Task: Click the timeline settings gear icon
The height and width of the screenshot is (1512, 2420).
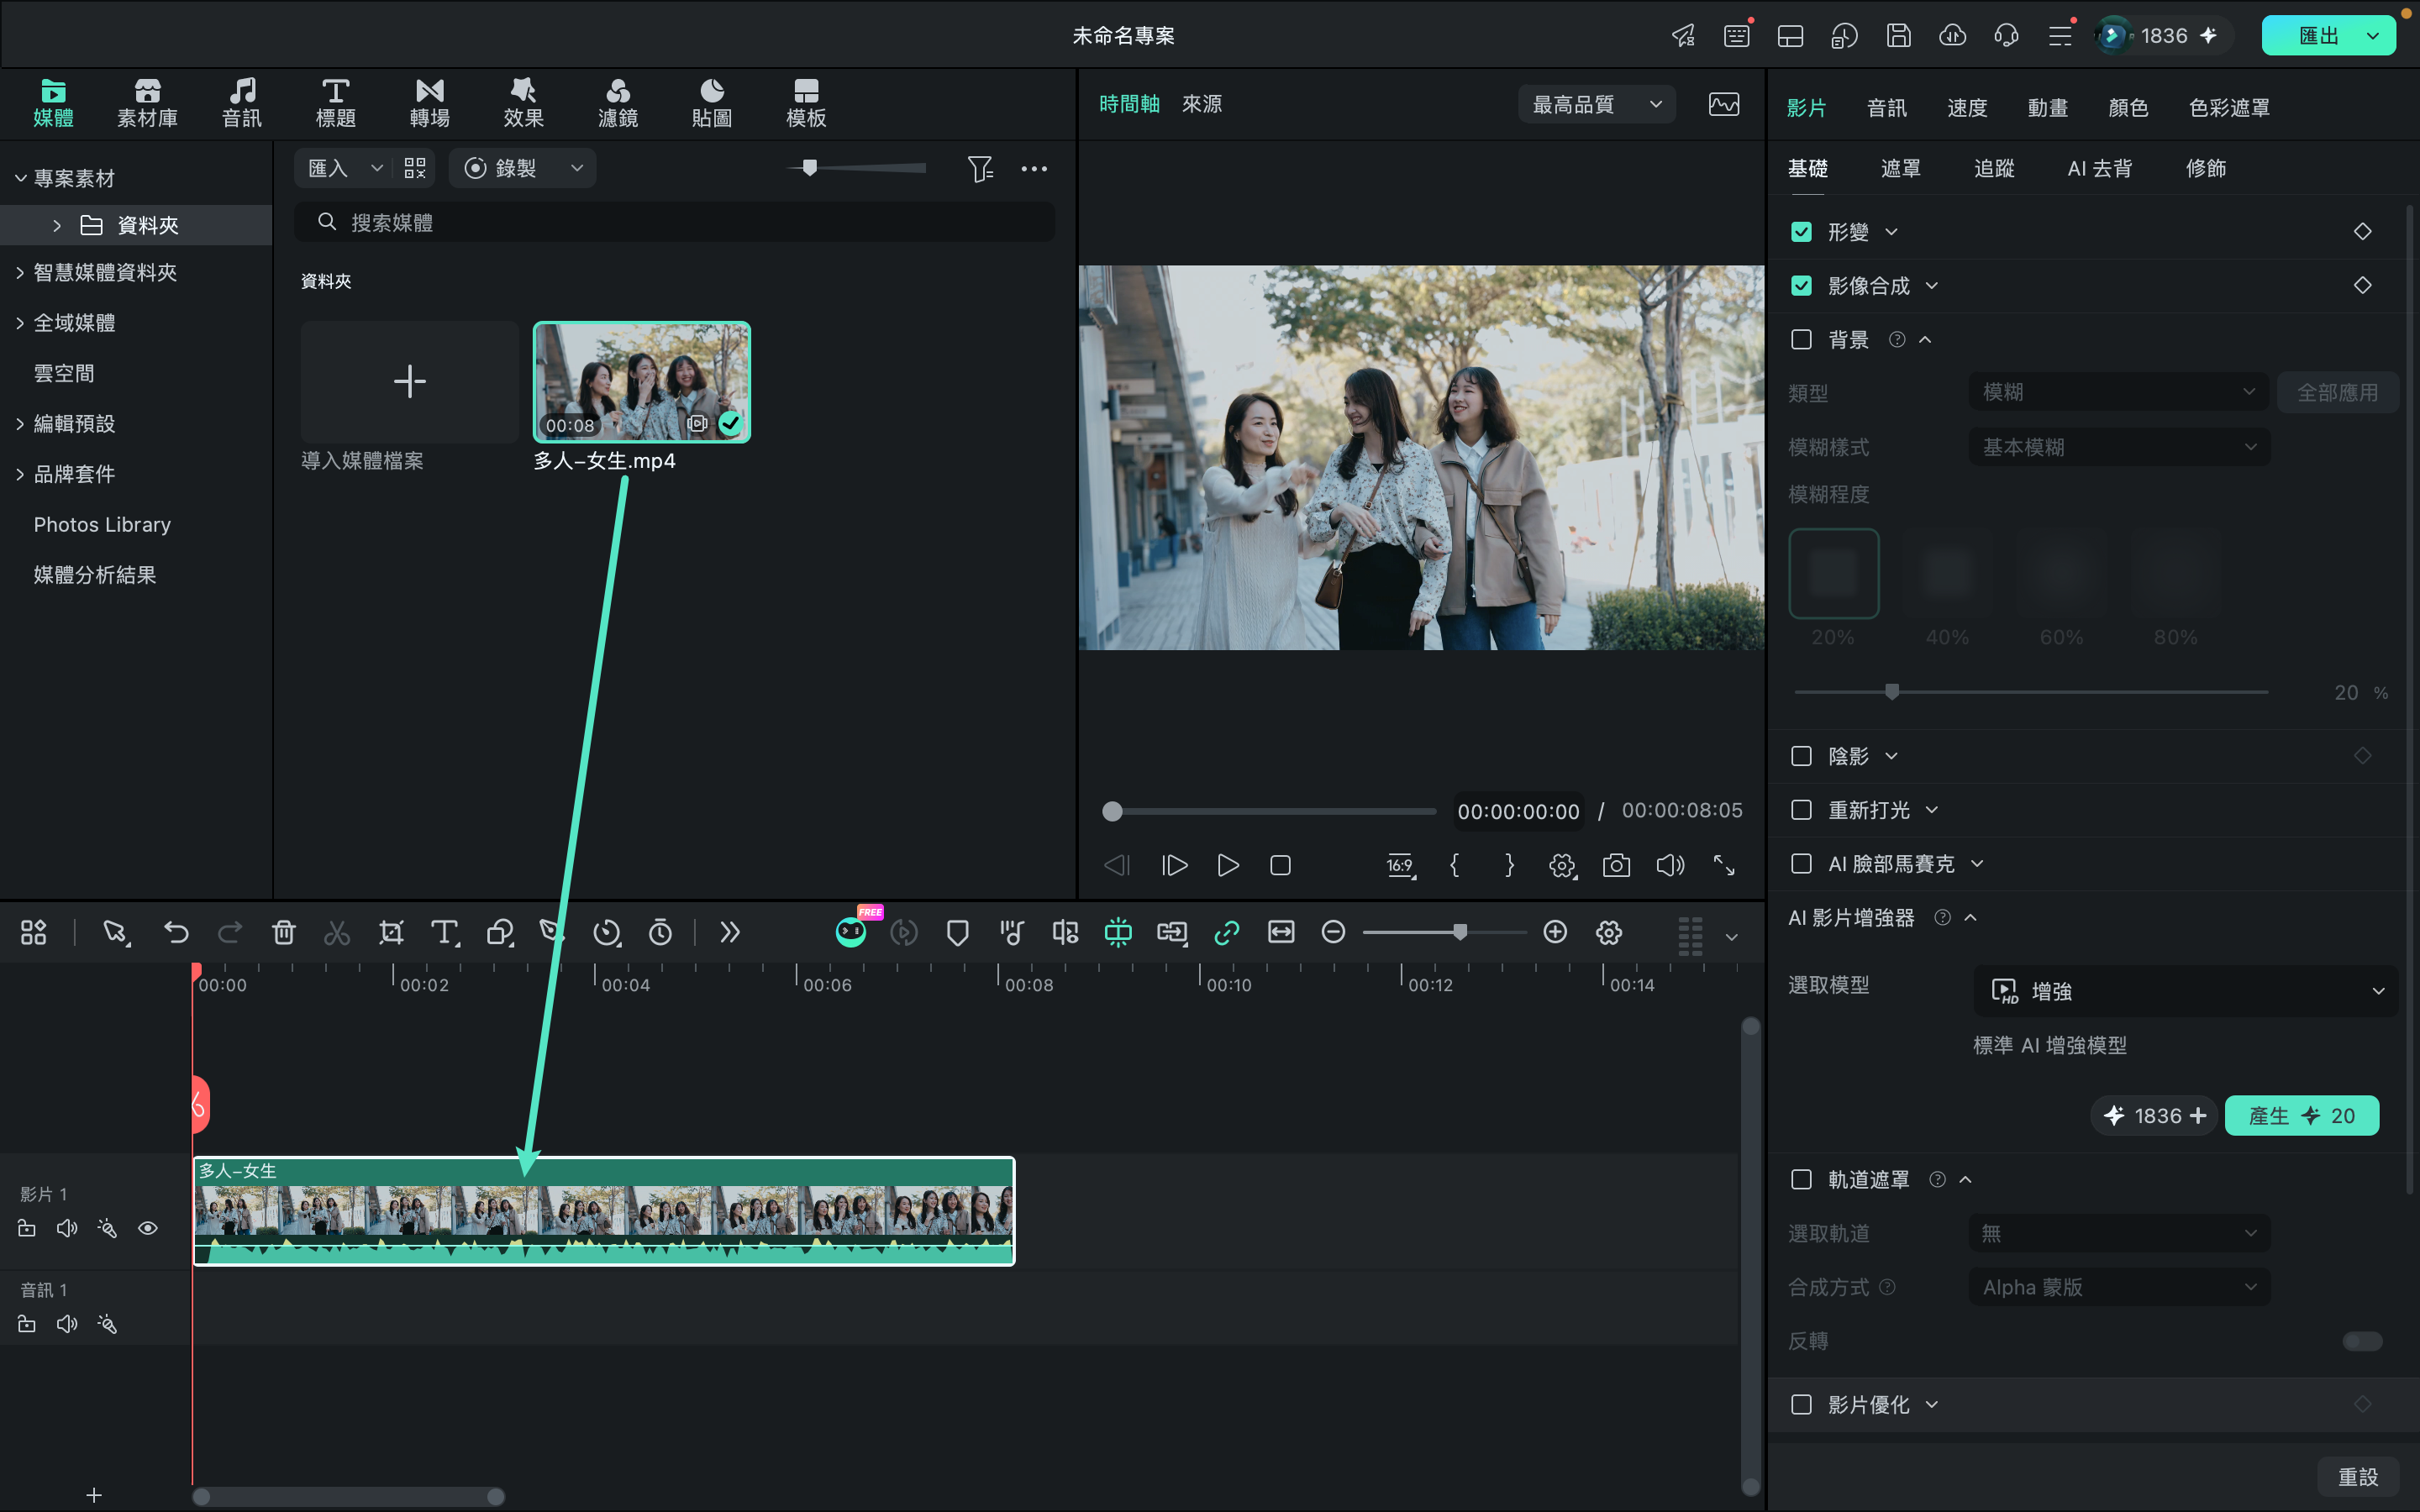Action: (1609, 932)
